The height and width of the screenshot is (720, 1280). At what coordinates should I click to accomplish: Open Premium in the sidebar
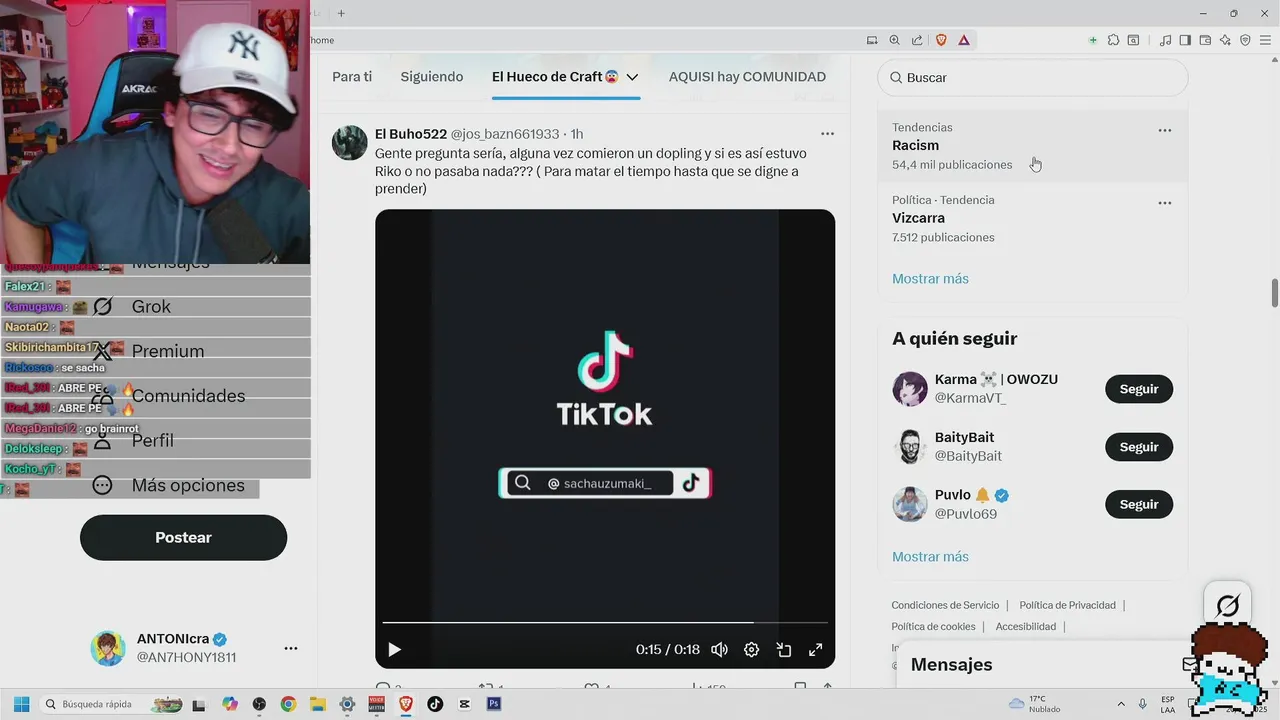coord(148,351)
